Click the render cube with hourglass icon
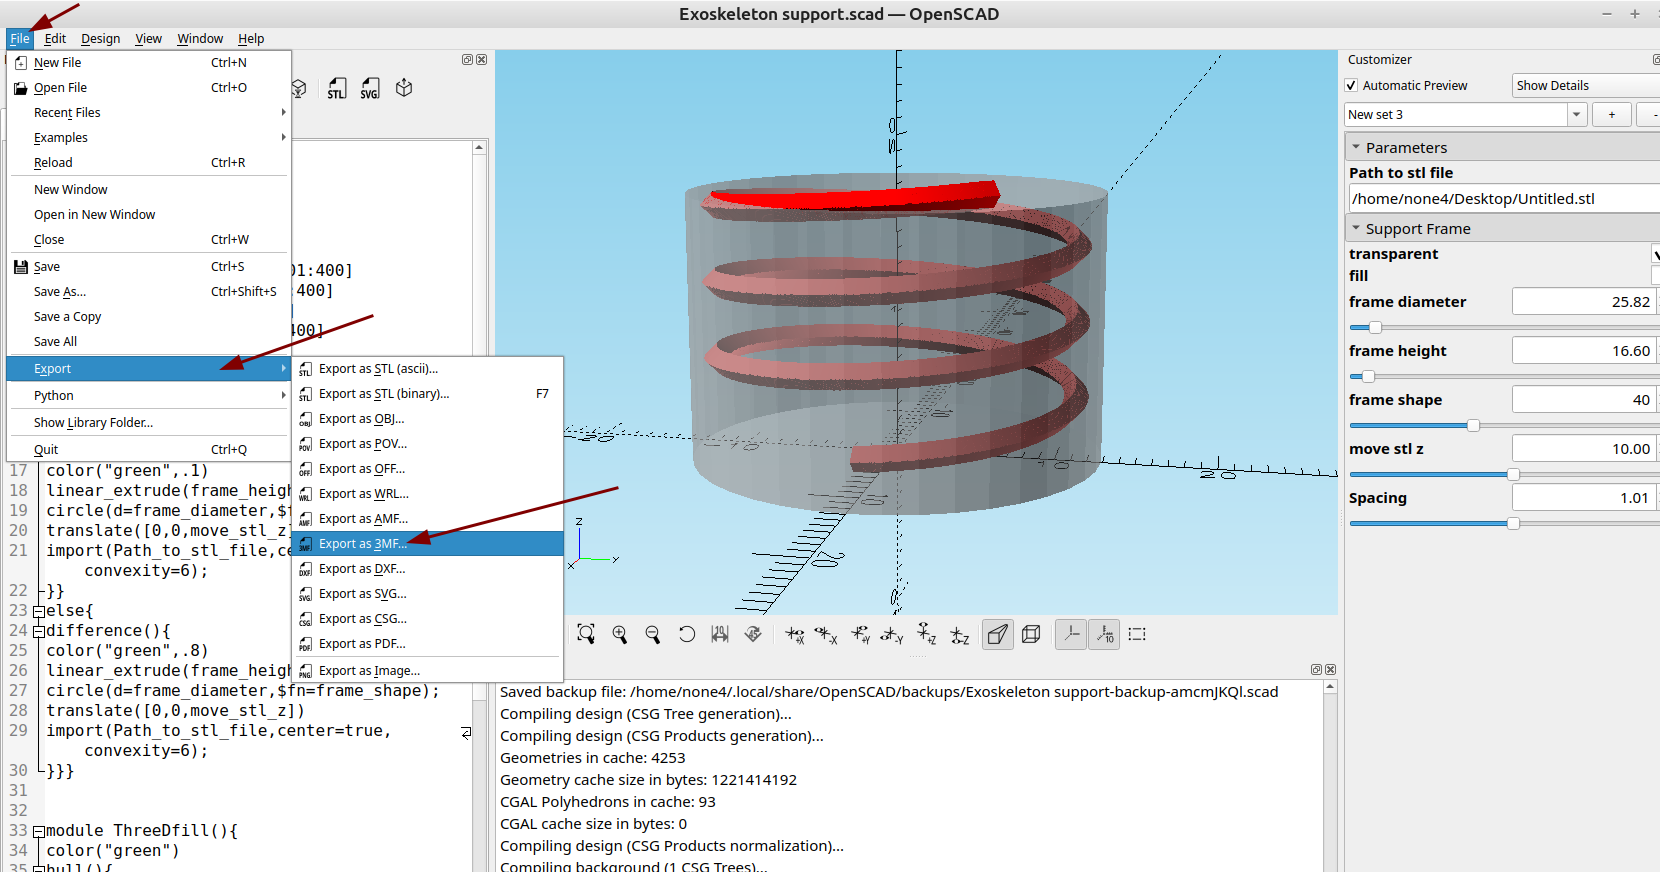The image size is (1660, 872). tap(298, 88)
